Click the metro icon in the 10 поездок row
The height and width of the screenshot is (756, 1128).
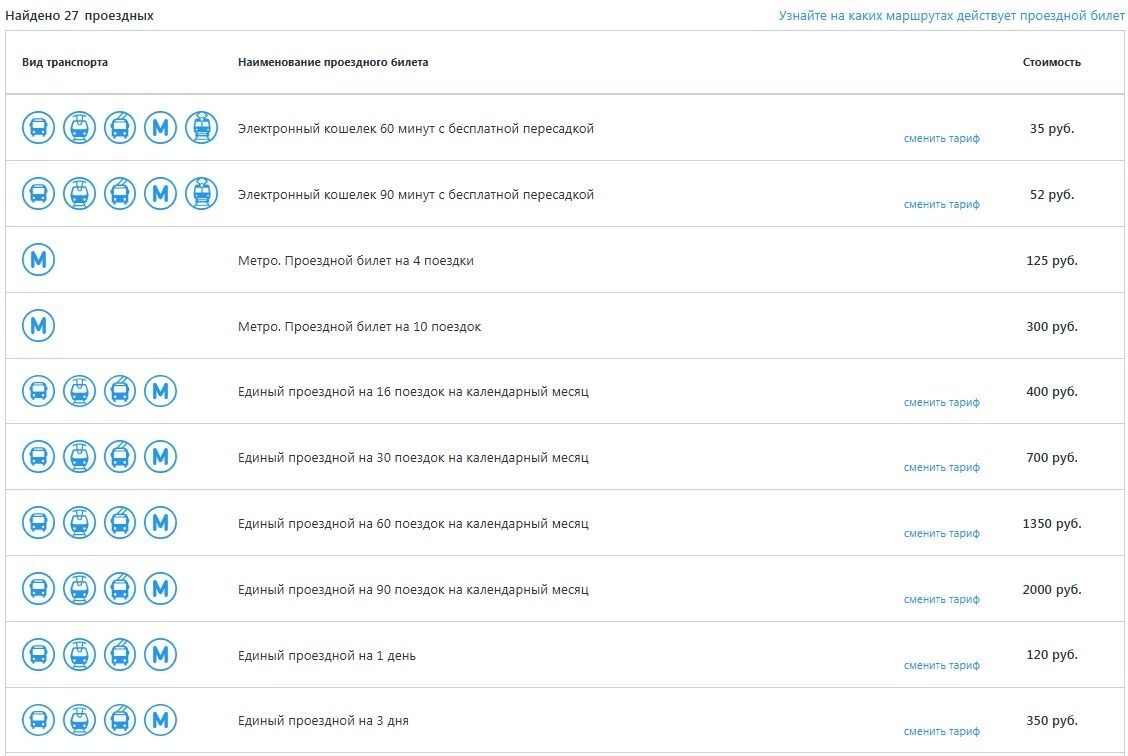tap(38, 326)
